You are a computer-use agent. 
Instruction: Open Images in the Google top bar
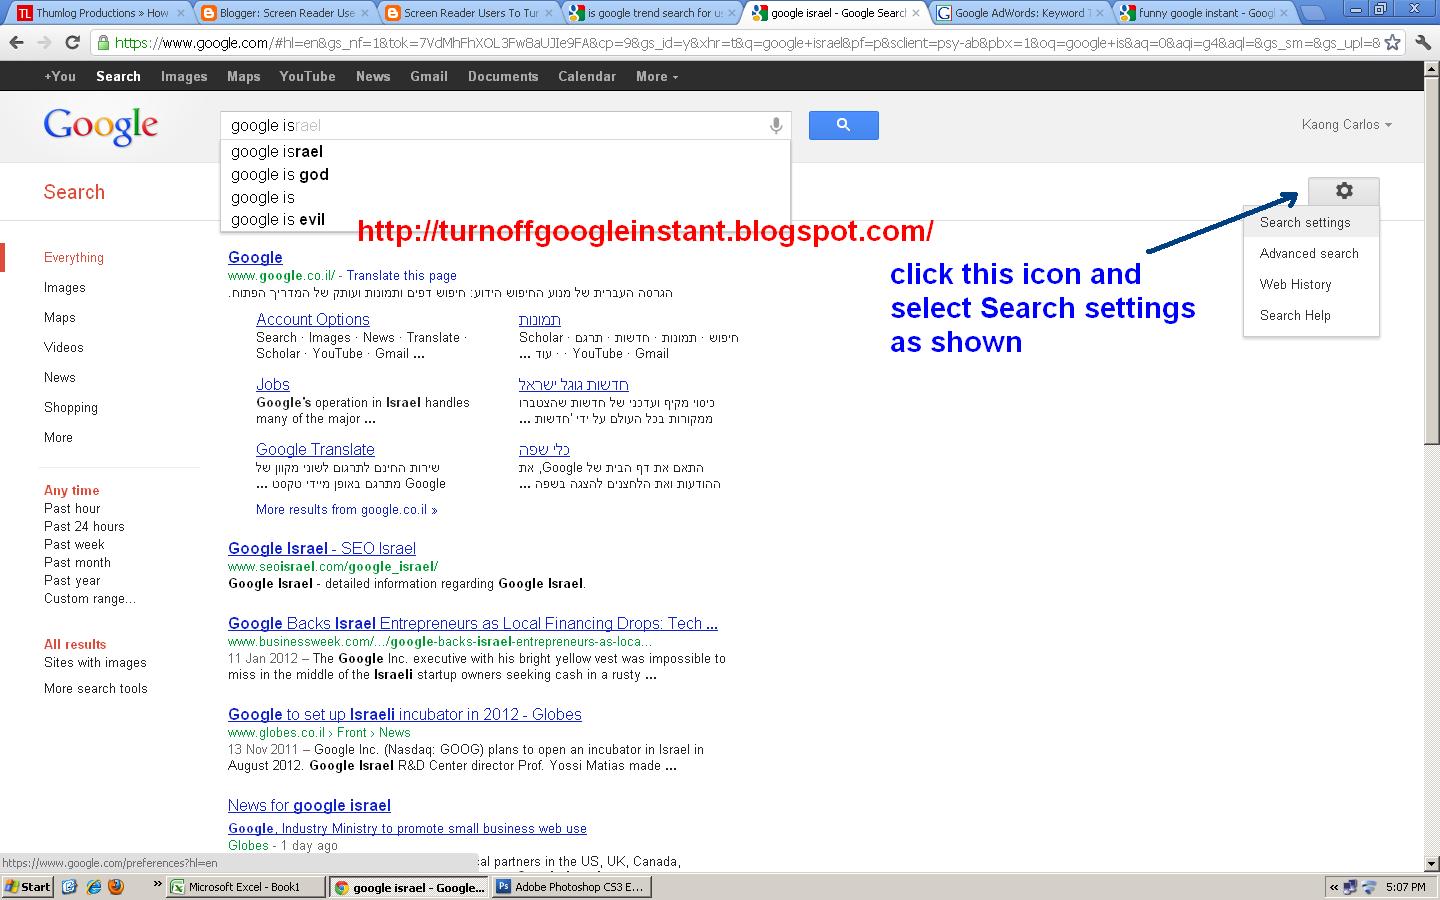(184, 76)
